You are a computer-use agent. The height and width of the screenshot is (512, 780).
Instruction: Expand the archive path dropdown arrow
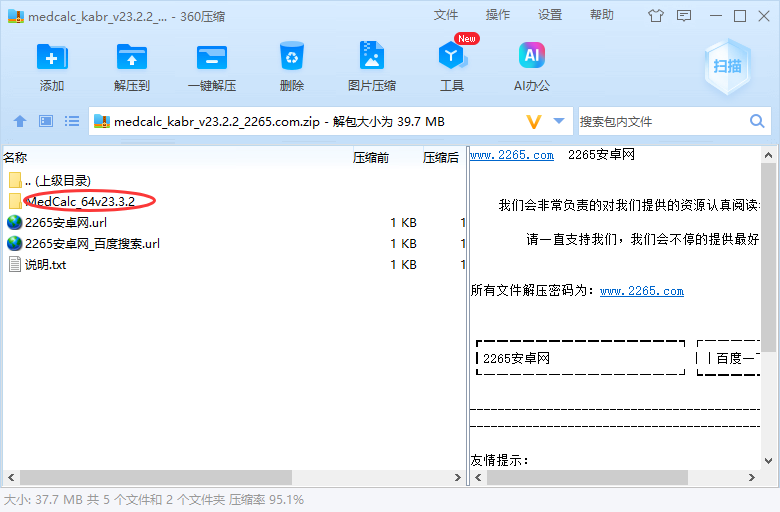pyautogui.click(x=559, y=121)
